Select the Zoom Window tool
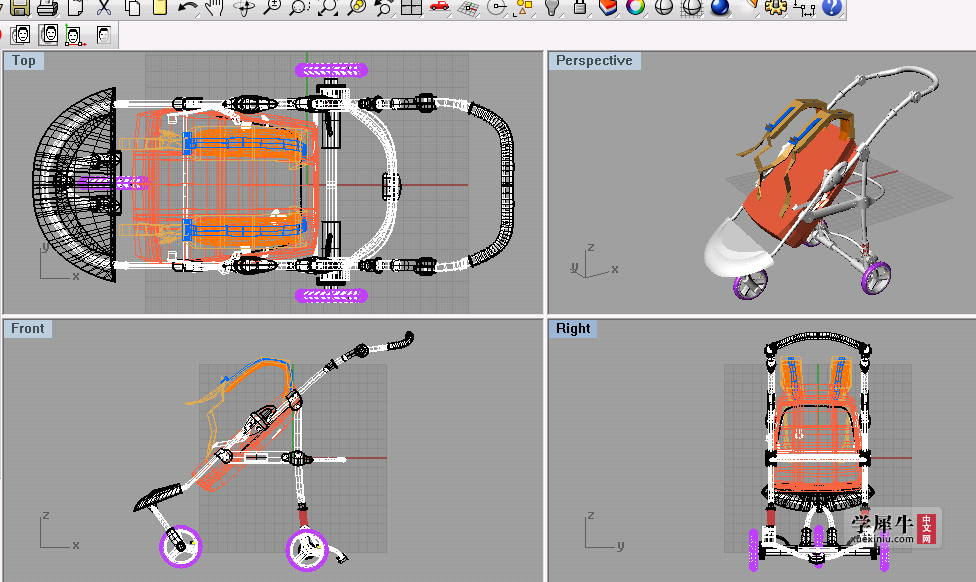Image resolution: width=976 pixels, height=582 pixels. 299,7
